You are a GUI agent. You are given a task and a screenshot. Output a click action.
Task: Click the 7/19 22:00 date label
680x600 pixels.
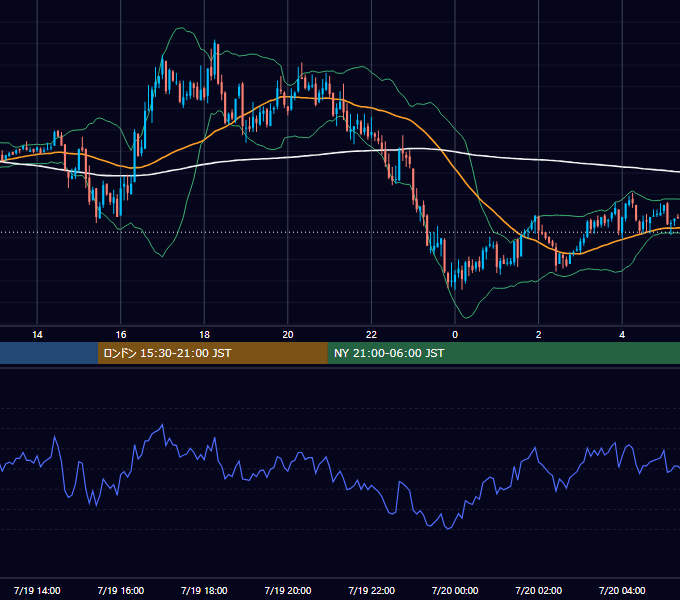tap(372, 590)
